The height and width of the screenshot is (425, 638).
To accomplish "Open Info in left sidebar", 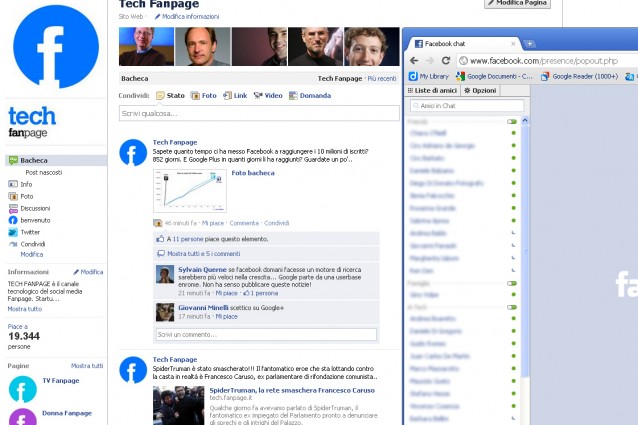I will (x=26, y=184).
